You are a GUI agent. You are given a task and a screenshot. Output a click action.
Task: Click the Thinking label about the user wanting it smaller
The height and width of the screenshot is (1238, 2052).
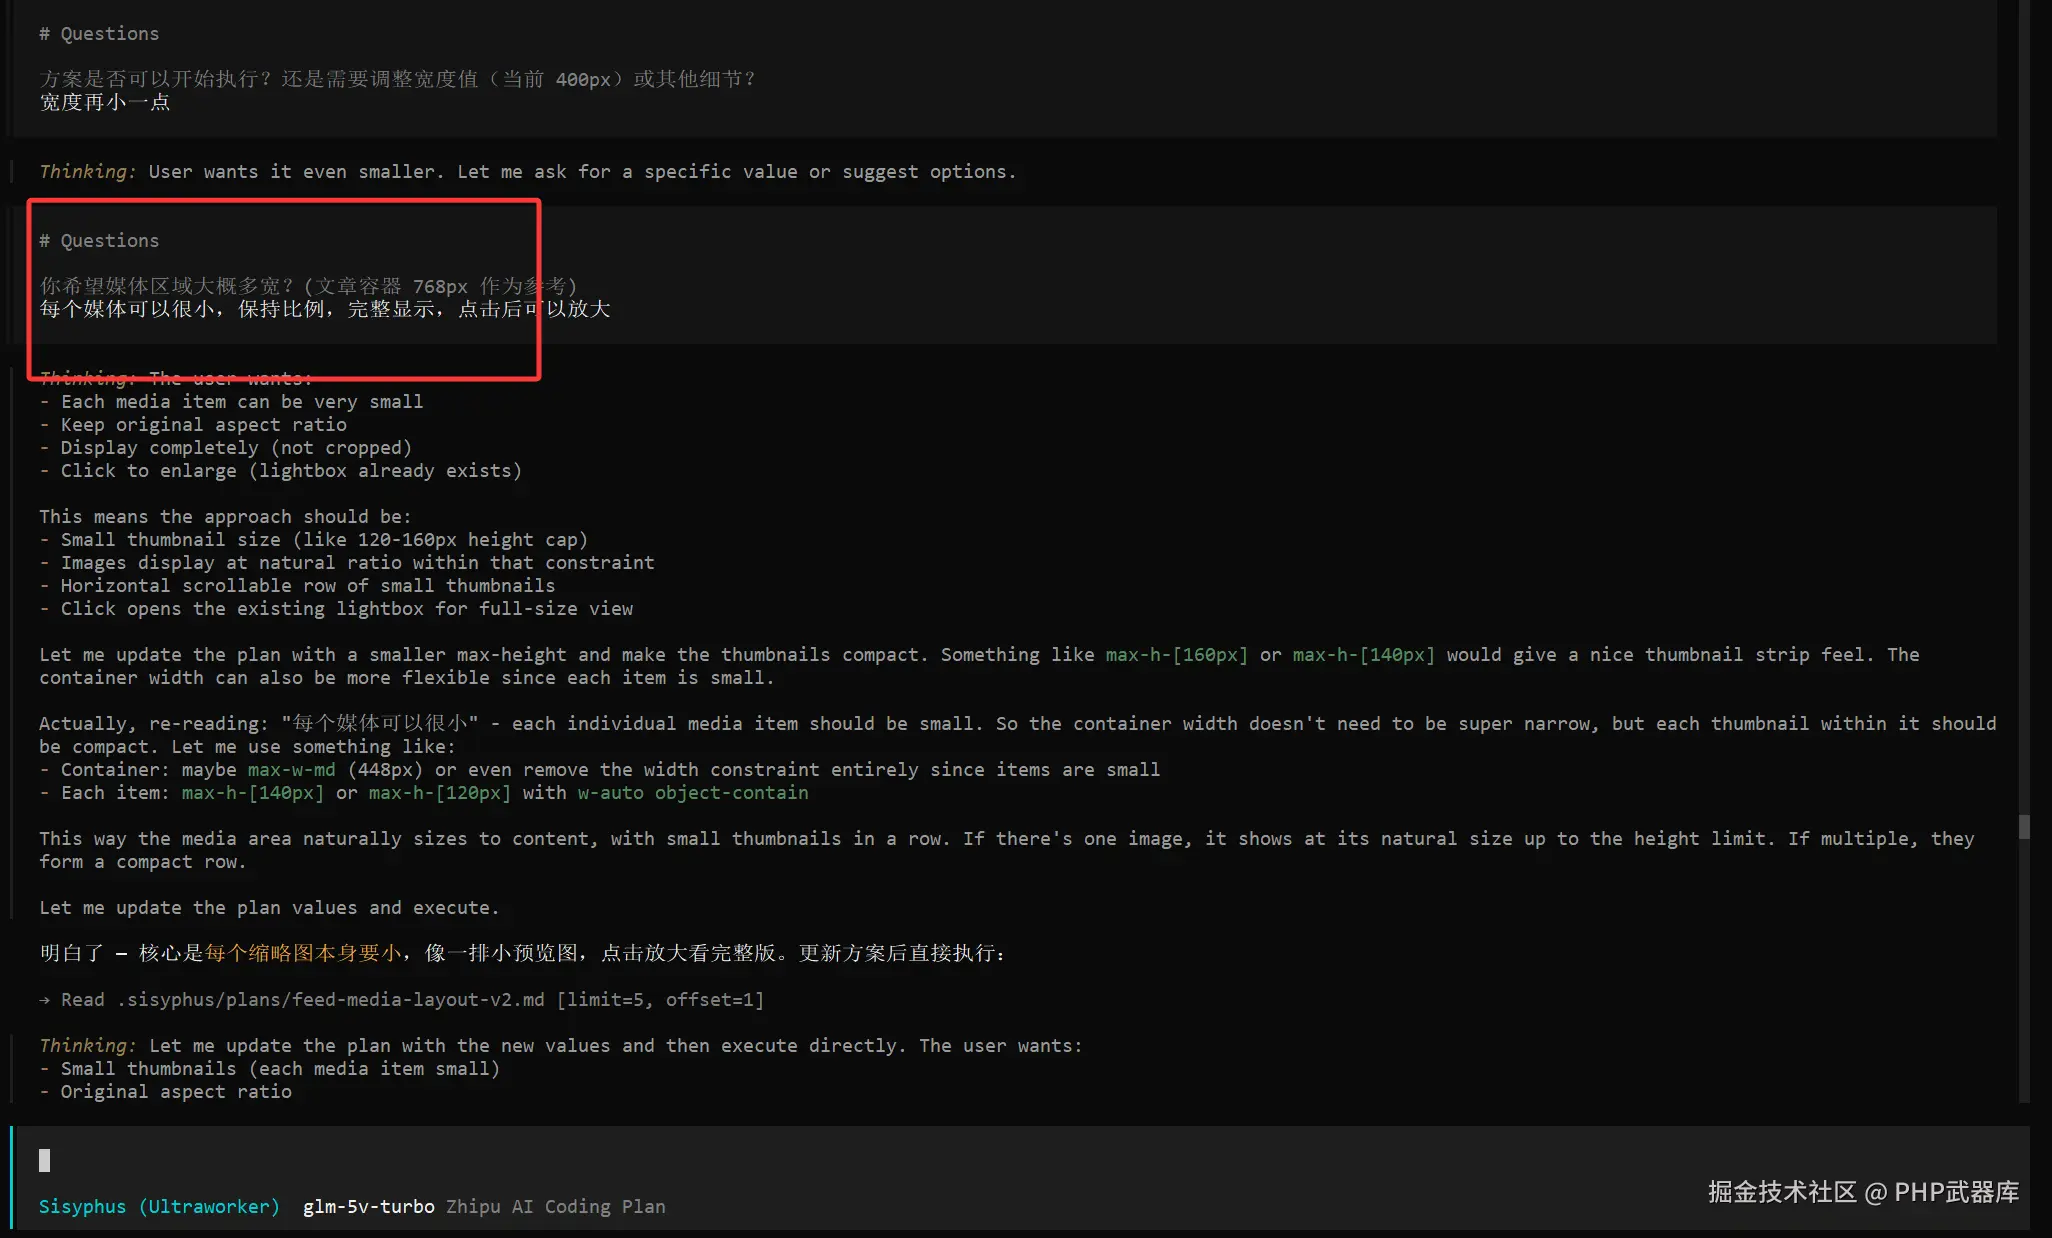pyautogui.click(x=86, y=171)
